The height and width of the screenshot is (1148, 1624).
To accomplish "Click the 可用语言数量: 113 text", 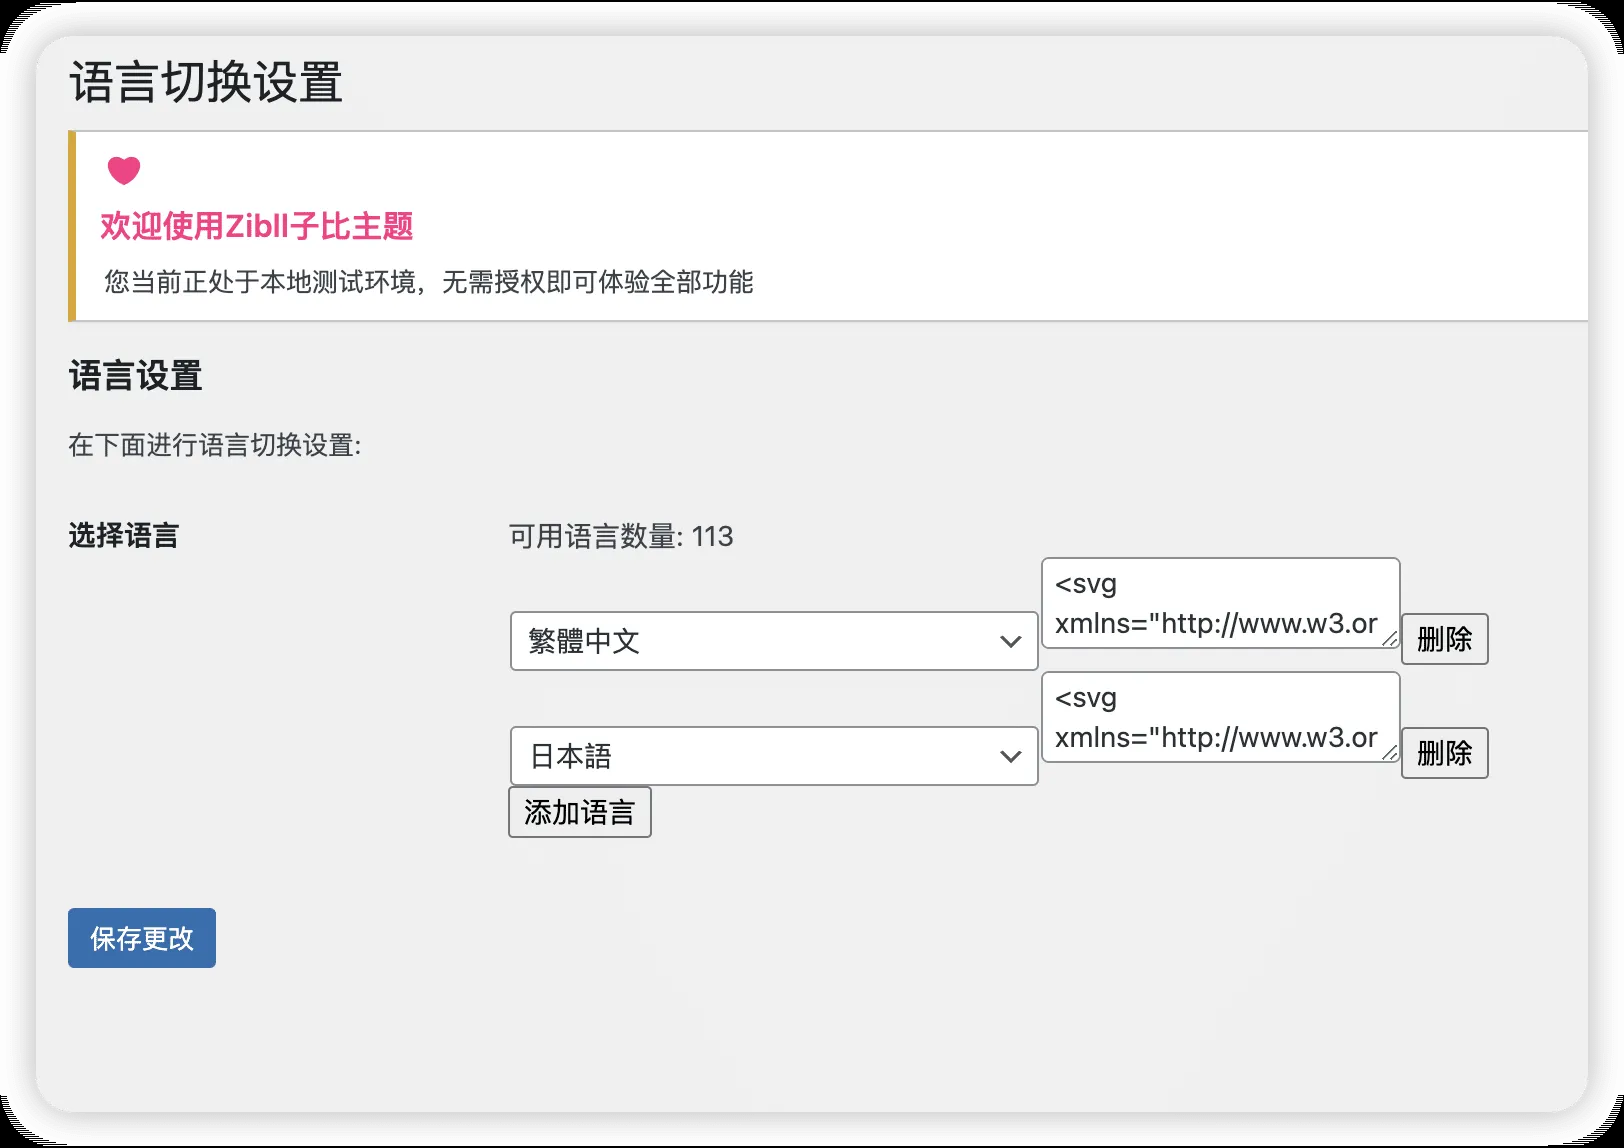I will point(621,537).
